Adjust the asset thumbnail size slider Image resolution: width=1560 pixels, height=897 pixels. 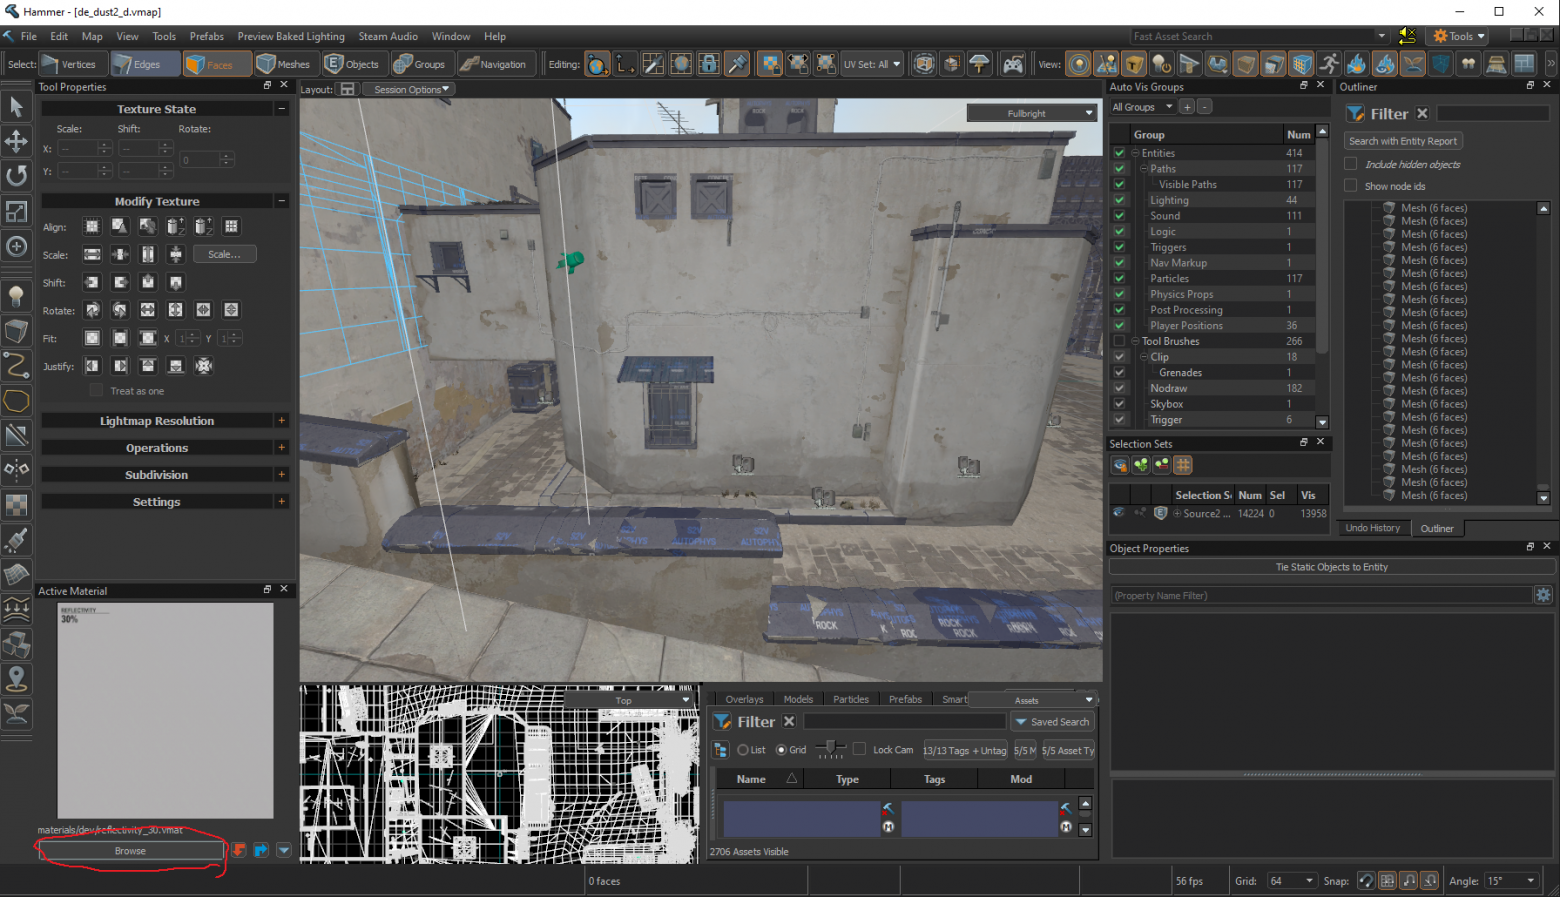click(830, 749)
